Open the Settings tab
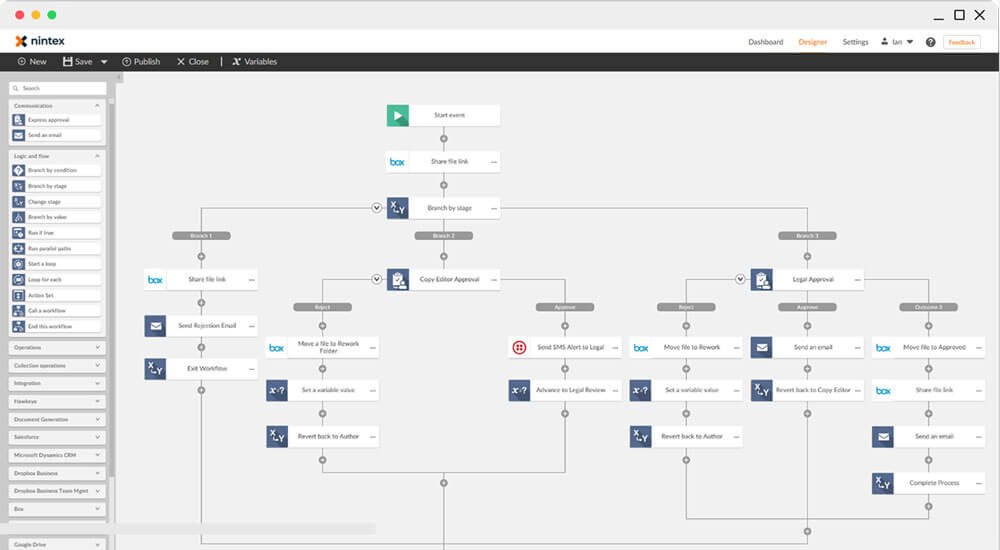1000x550 pixels. (x=855, y=42)
